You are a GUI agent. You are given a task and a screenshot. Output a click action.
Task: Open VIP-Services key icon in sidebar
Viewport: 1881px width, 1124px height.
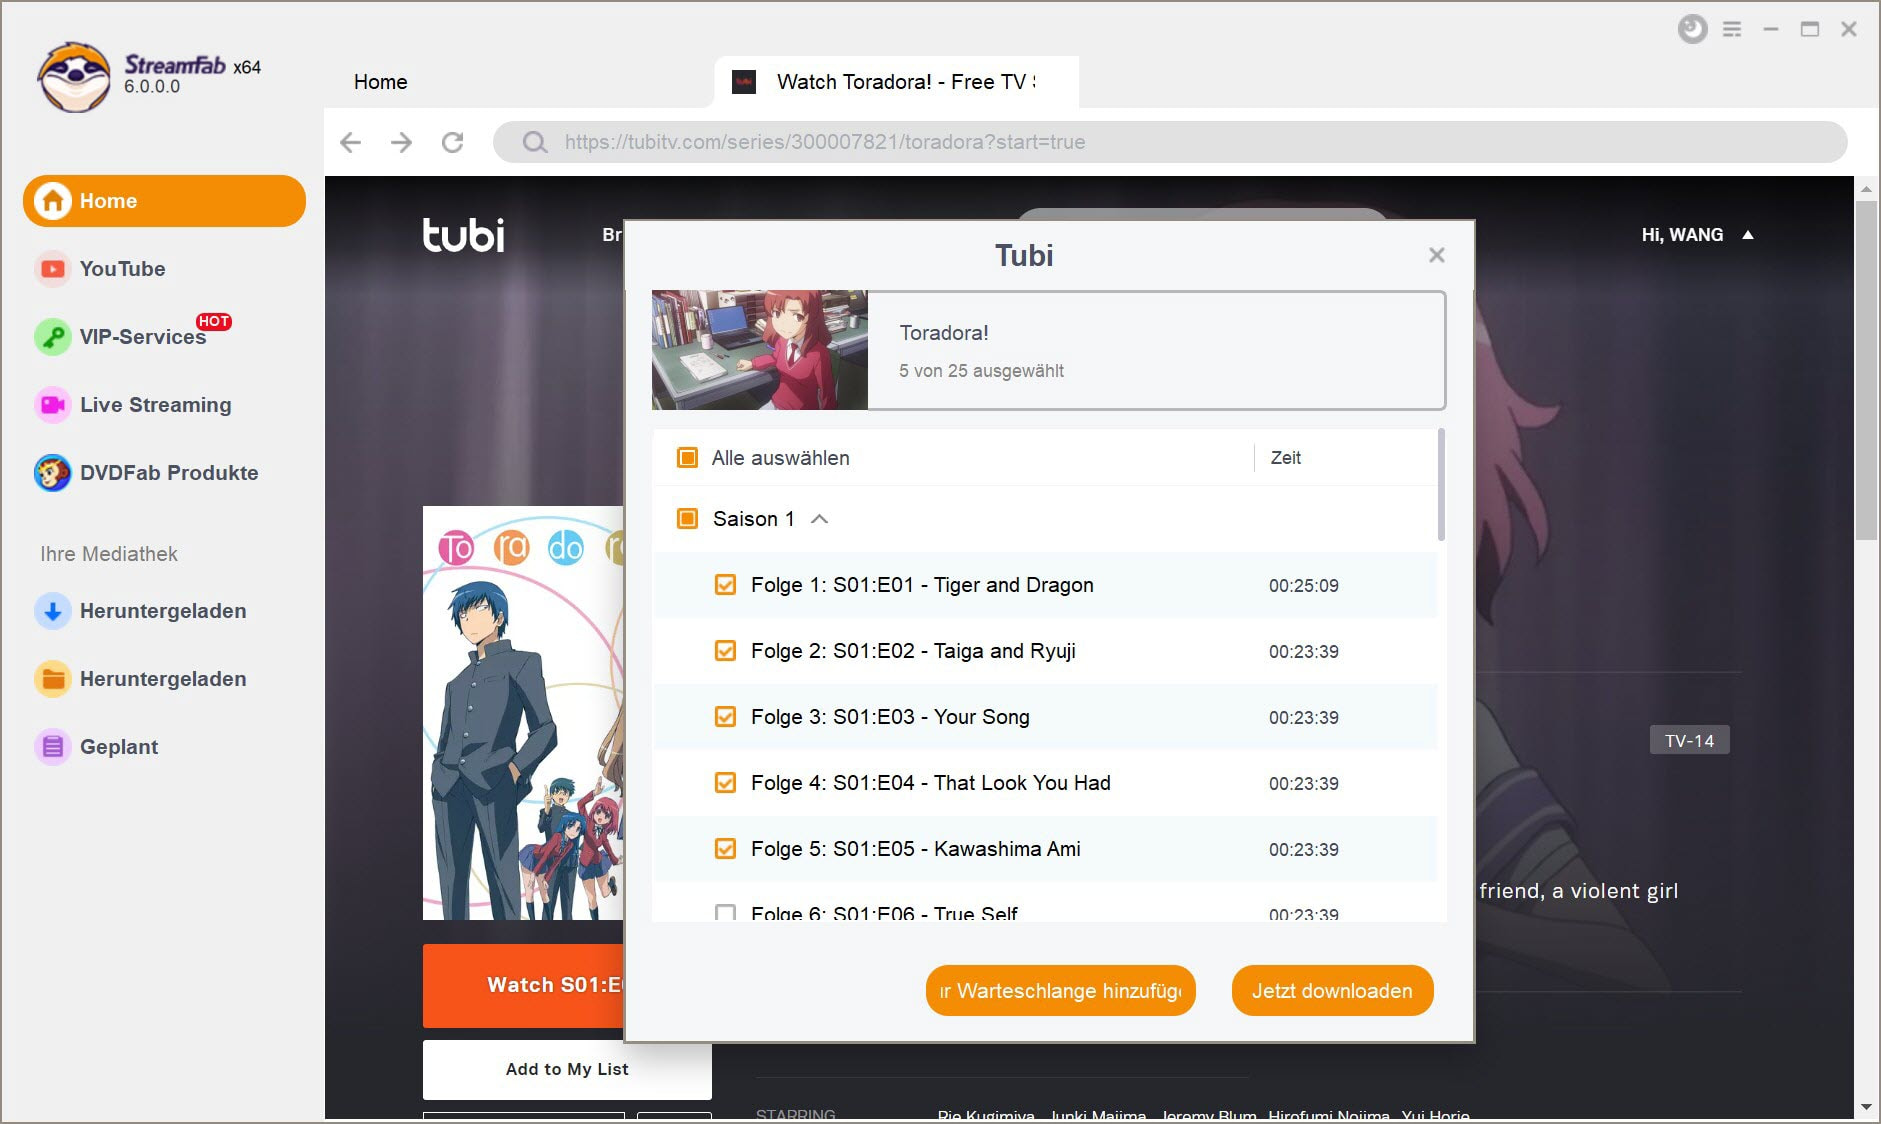click(53, 337)
